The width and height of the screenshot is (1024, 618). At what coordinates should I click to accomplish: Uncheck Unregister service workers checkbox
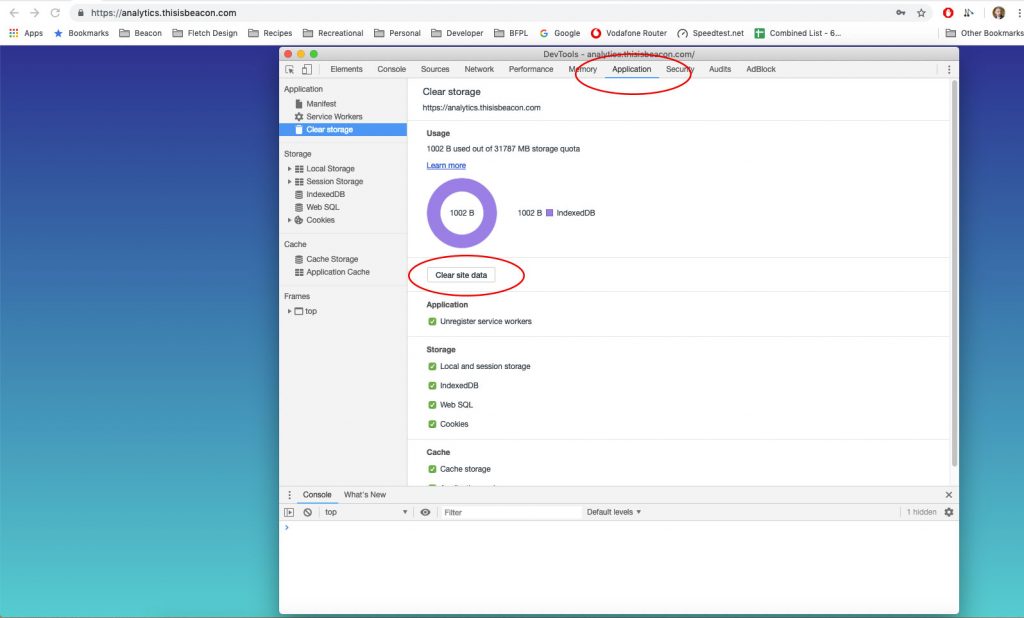coord(432,322)
